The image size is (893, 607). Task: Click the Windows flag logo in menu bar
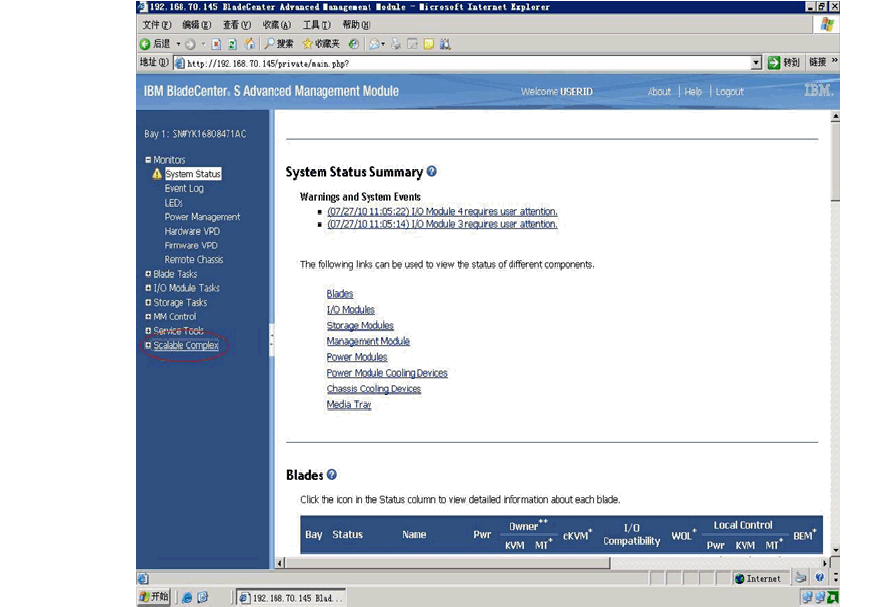click(x=827, y=24)
